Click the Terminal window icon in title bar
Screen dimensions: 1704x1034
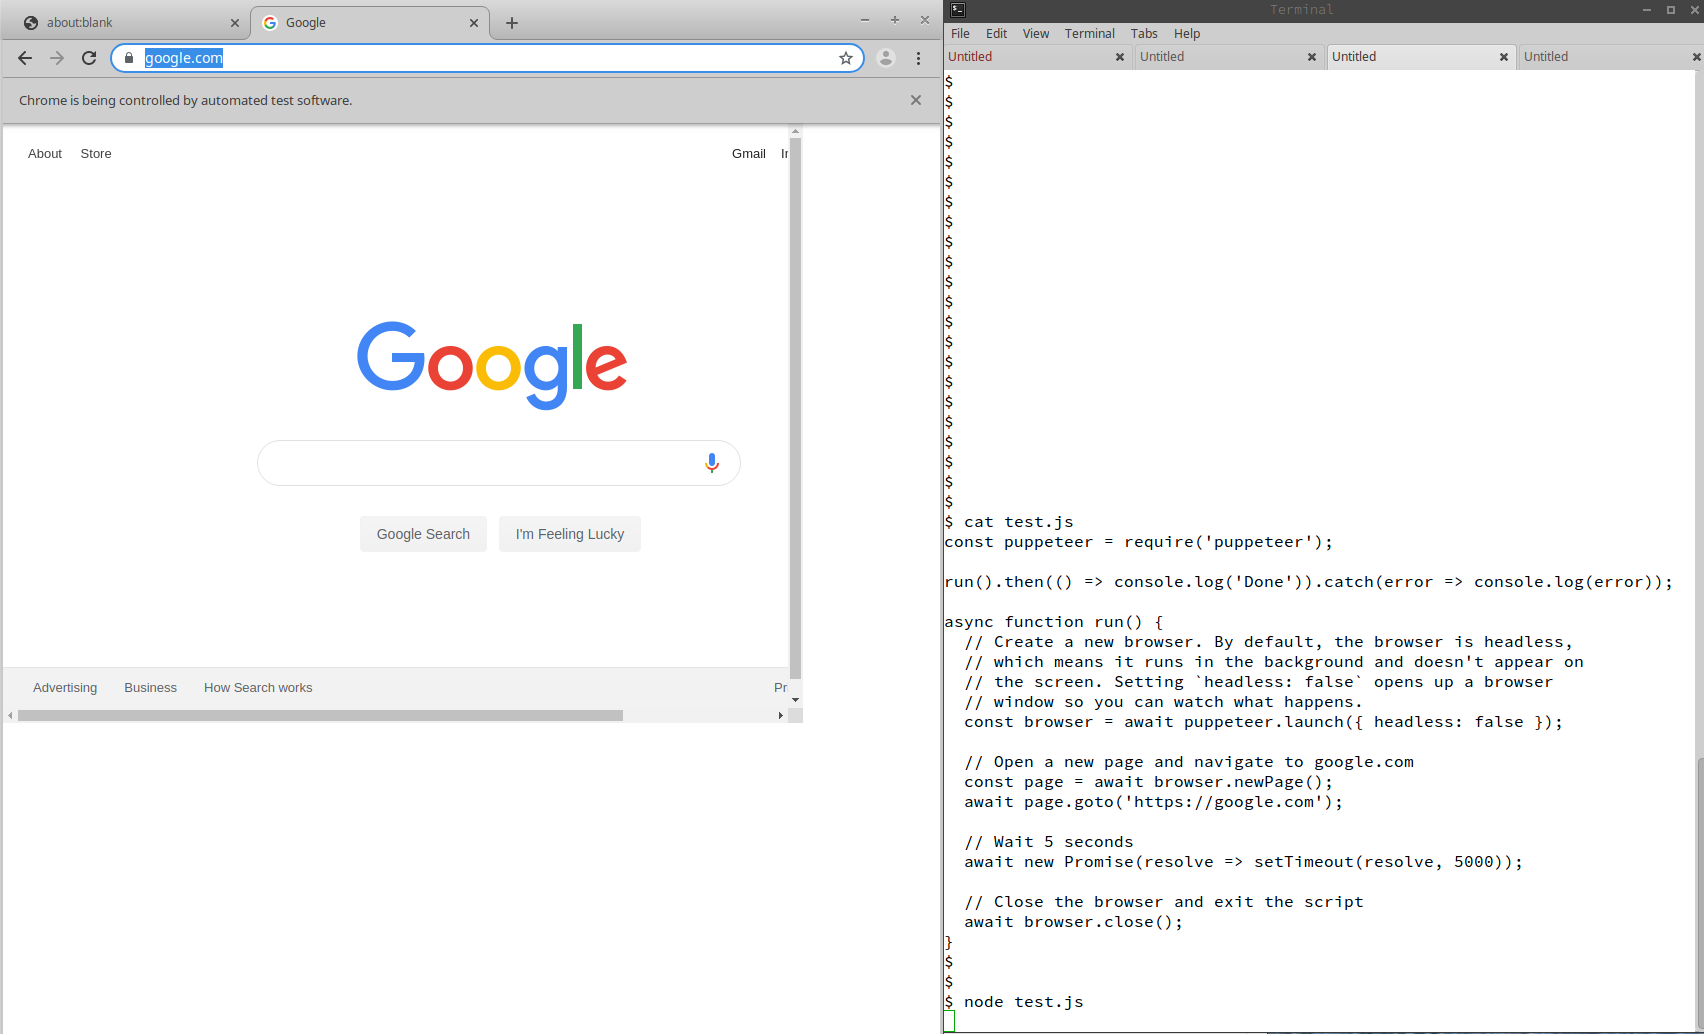pos(958,9)
